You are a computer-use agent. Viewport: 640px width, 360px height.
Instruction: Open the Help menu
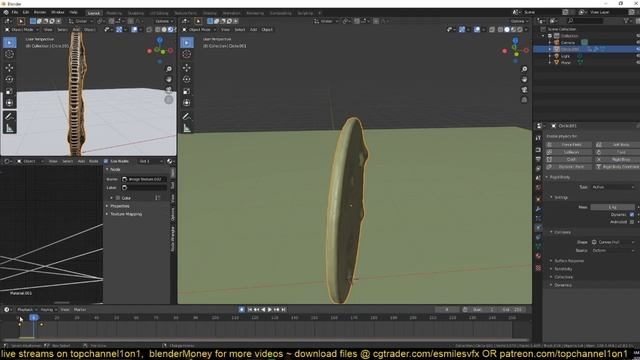coord(73,13)
